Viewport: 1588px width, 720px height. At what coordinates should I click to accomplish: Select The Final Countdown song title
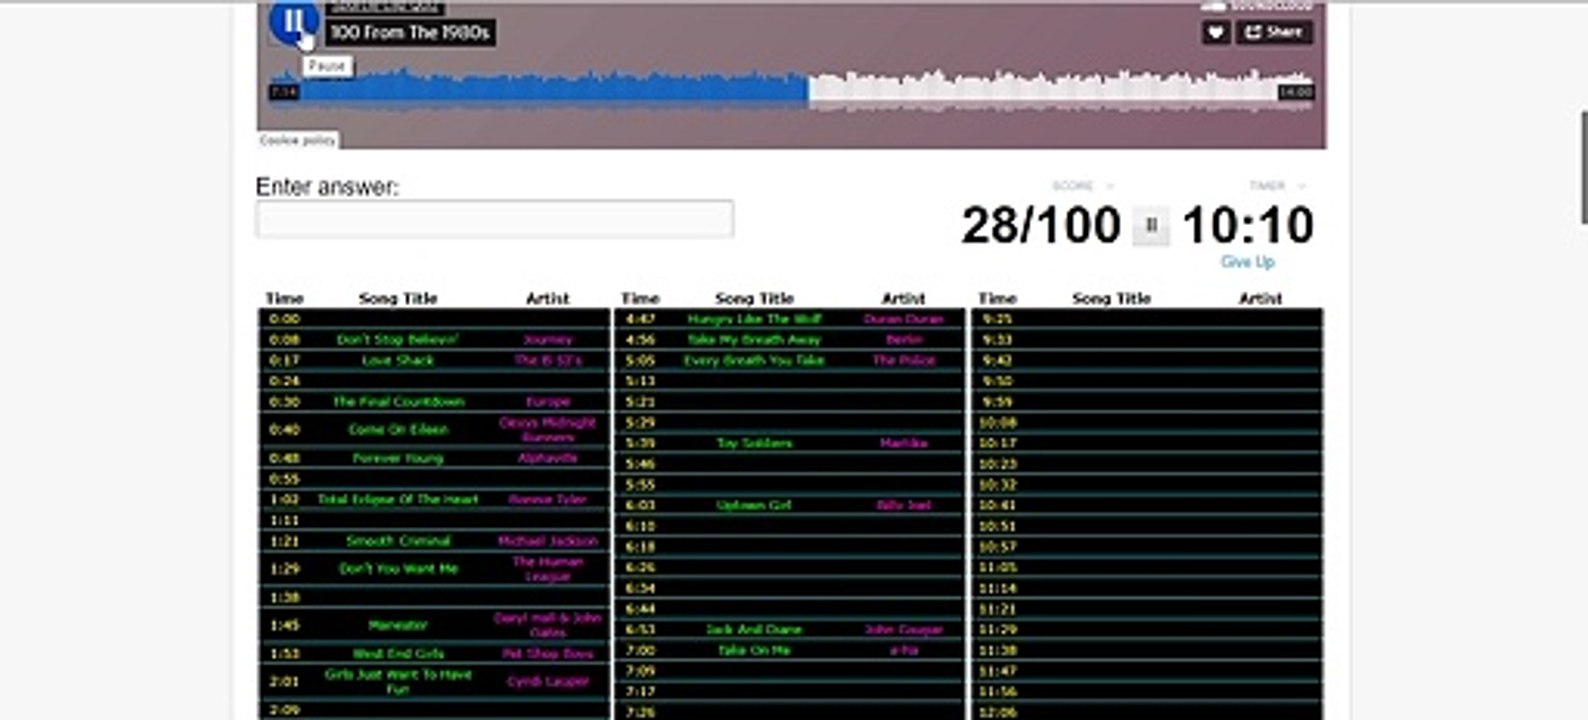click(398, 402)
